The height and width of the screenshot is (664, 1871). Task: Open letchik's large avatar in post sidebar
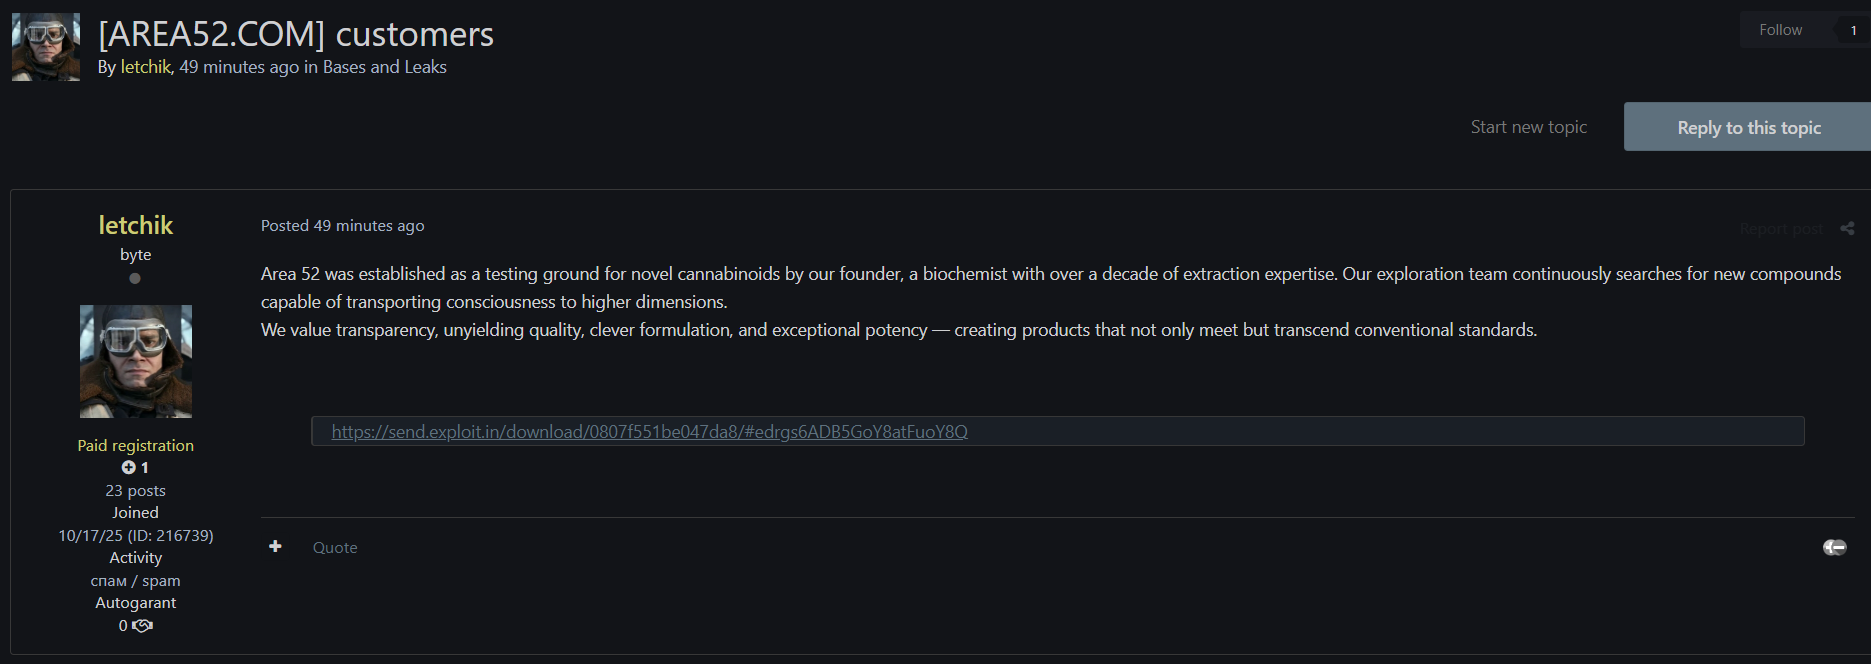(135, 361)
